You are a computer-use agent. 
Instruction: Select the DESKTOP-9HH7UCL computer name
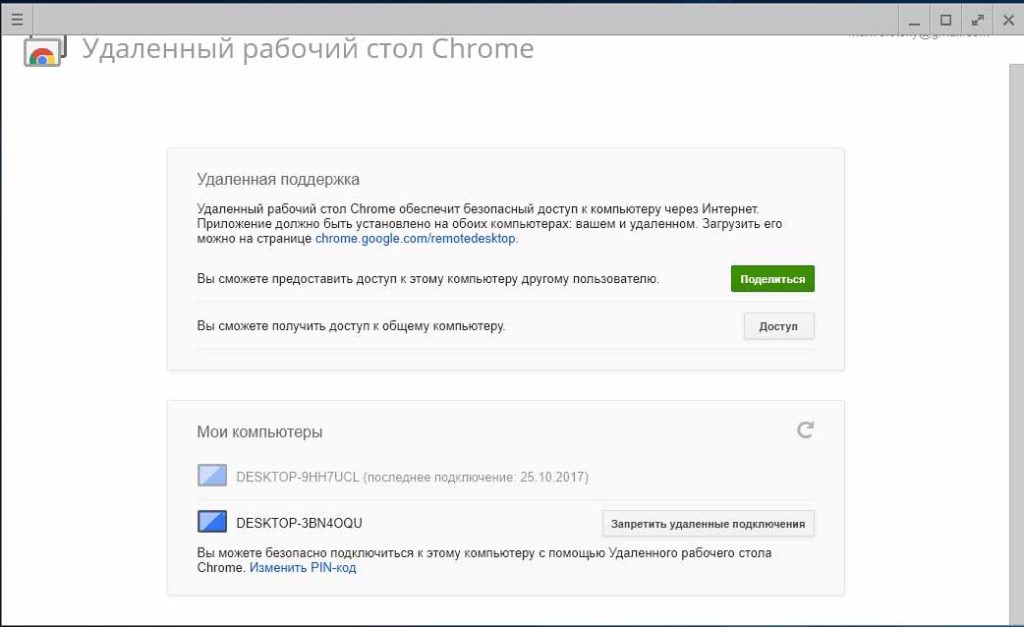click(x=298, y=477)
